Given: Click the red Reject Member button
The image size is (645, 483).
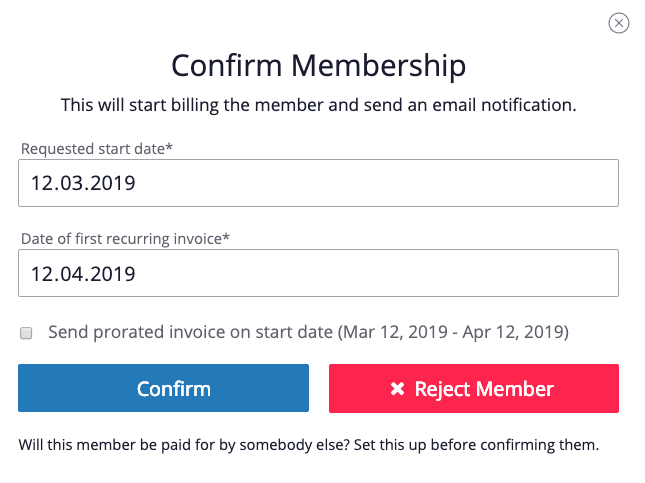Looking at the screenshot, I should (x=474, y=388).
